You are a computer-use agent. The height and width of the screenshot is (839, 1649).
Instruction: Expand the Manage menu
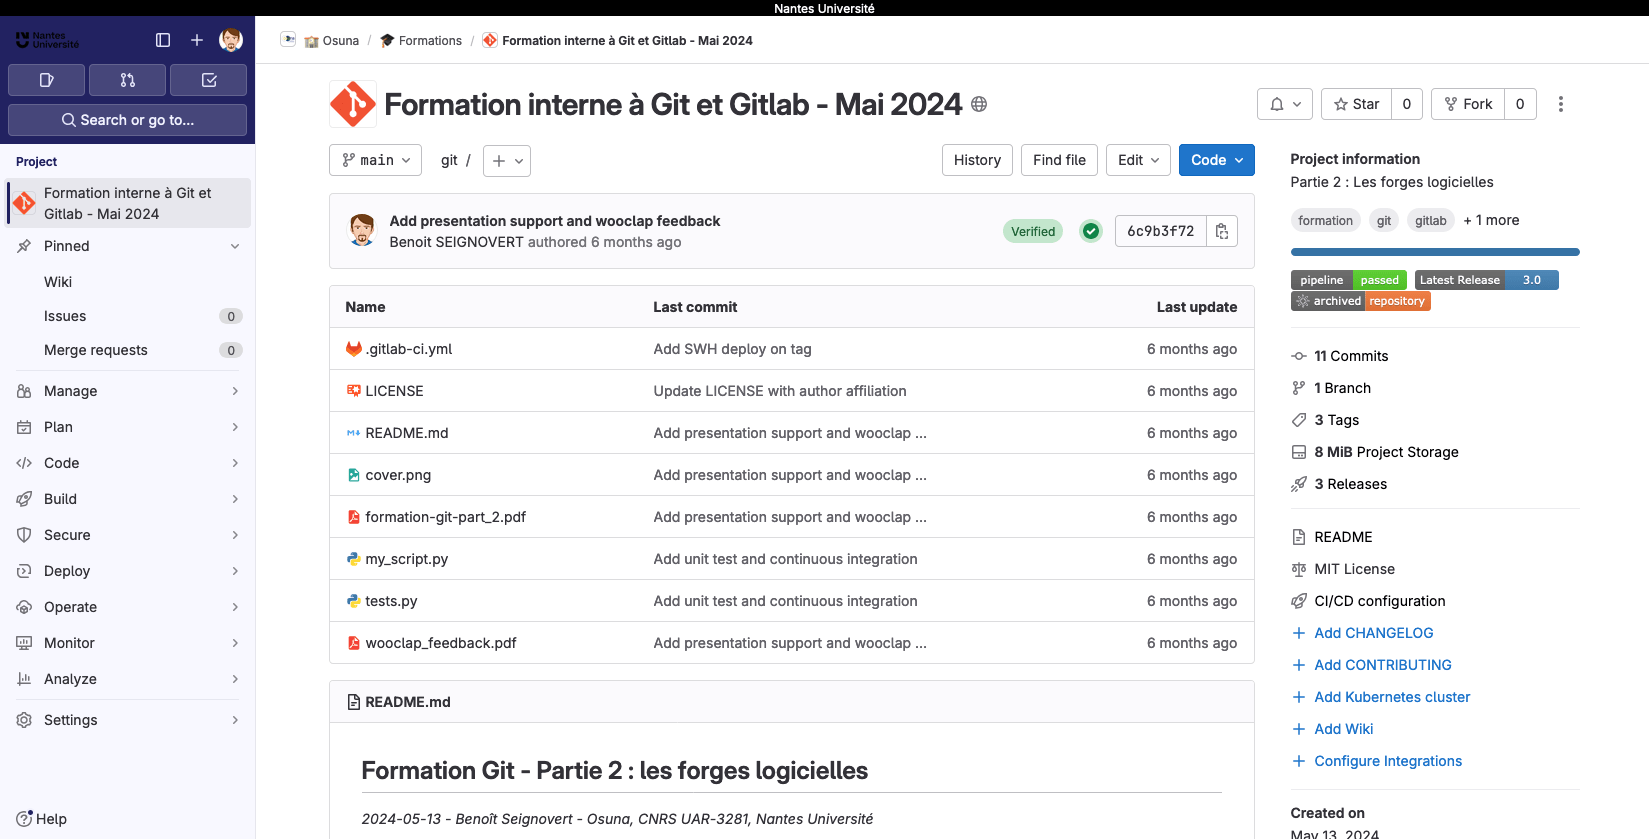pos(127,391)
